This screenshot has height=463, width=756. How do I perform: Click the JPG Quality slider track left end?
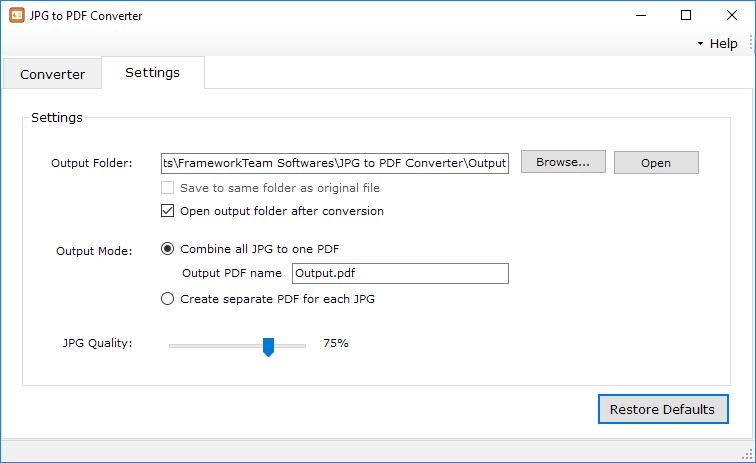172,346
